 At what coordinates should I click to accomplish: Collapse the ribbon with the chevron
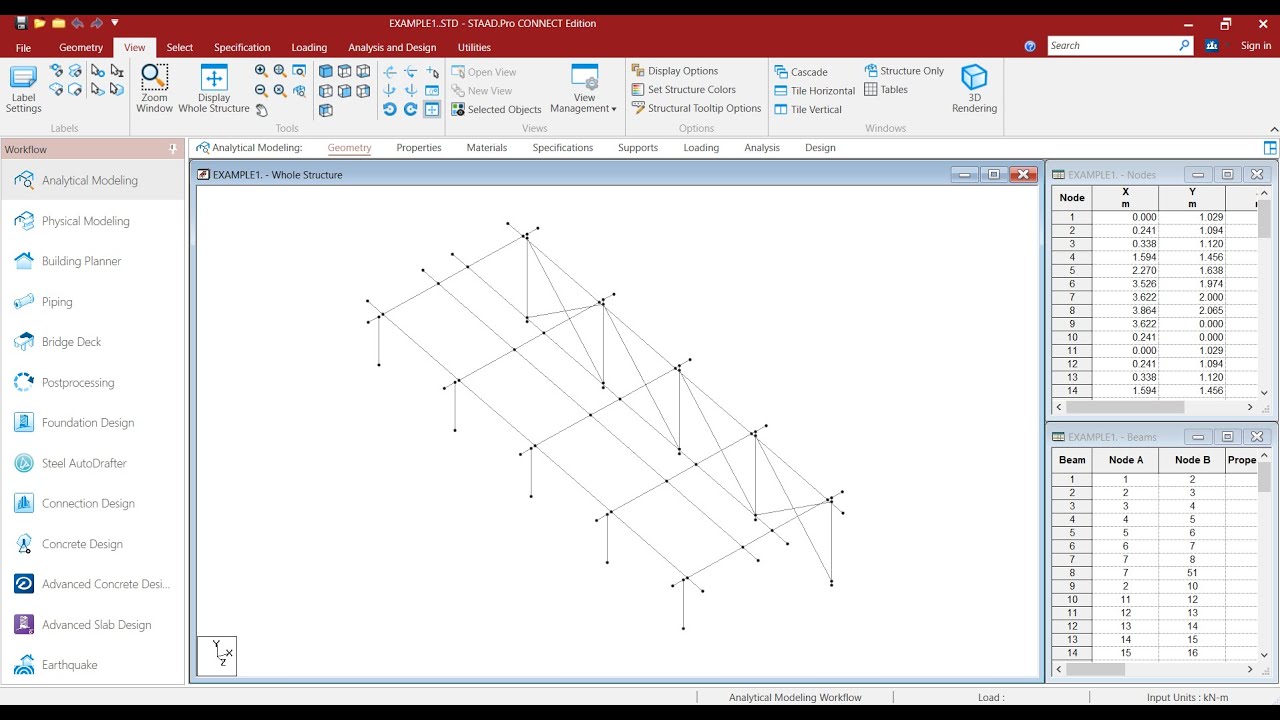(x=1273, y=129)
